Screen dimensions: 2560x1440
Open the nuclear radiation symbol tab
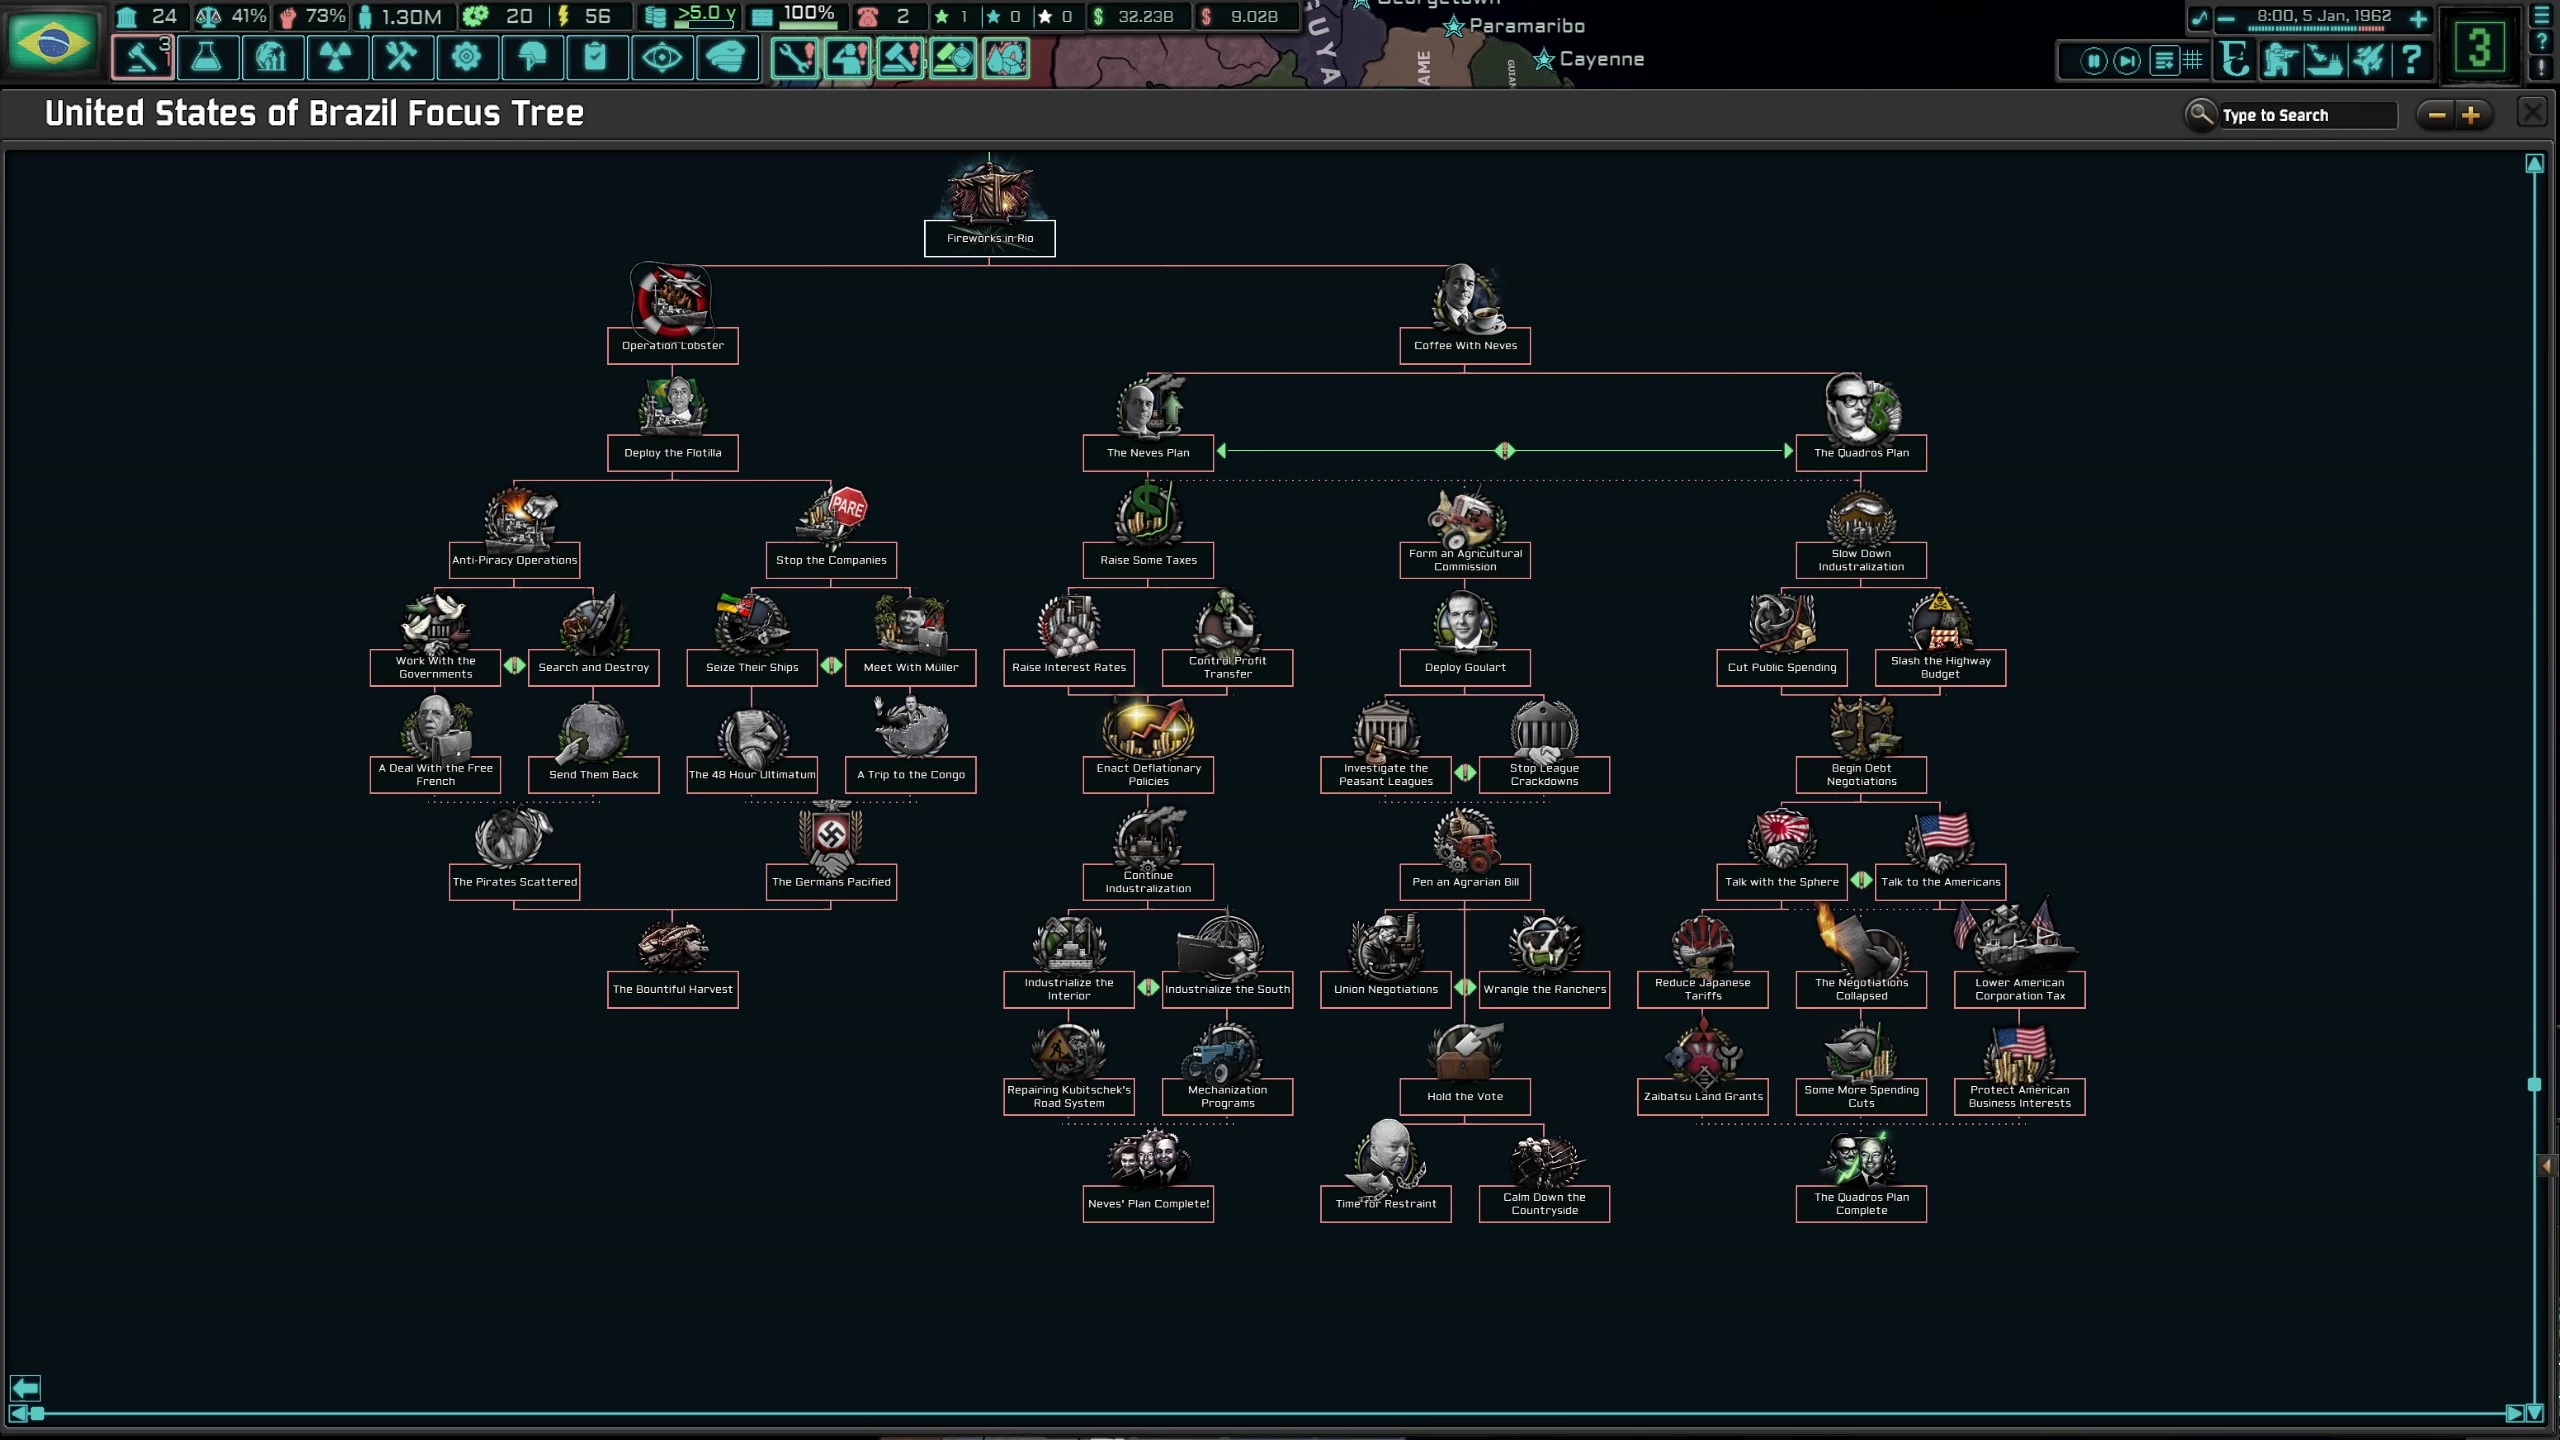pyautogui.click(x=336, y=57)
